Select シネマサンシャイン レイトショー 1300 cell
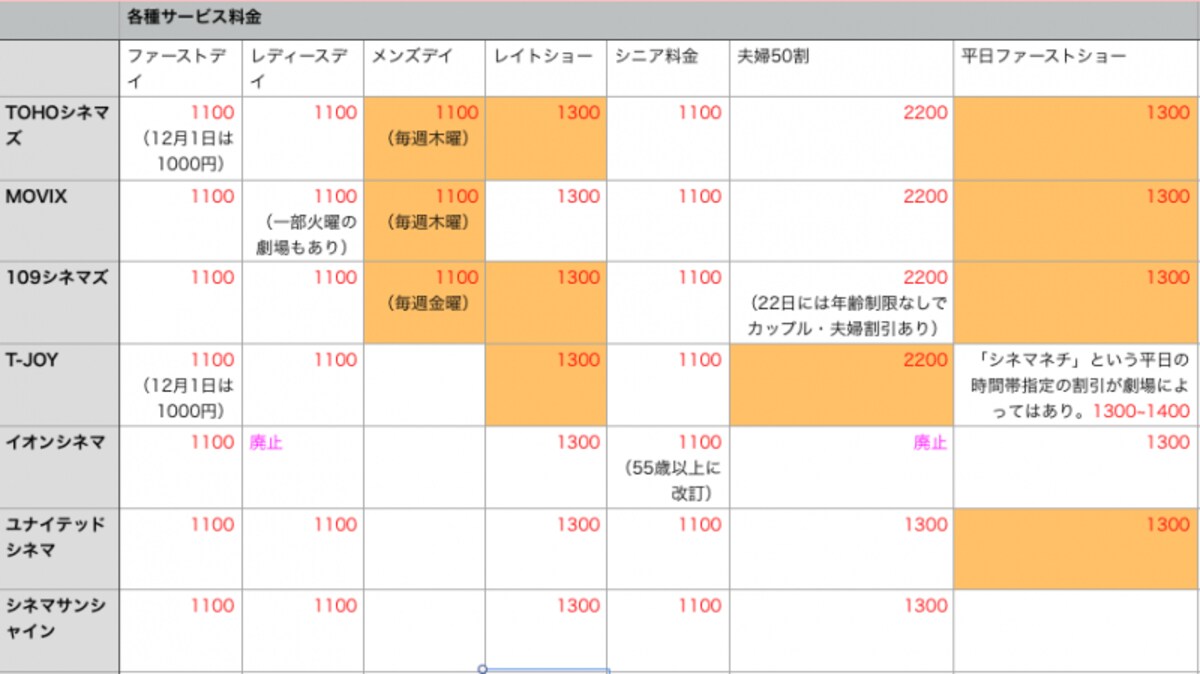The height and width of the screenshot is (674, 1200). pyautogui.click(x=546, y=631)
